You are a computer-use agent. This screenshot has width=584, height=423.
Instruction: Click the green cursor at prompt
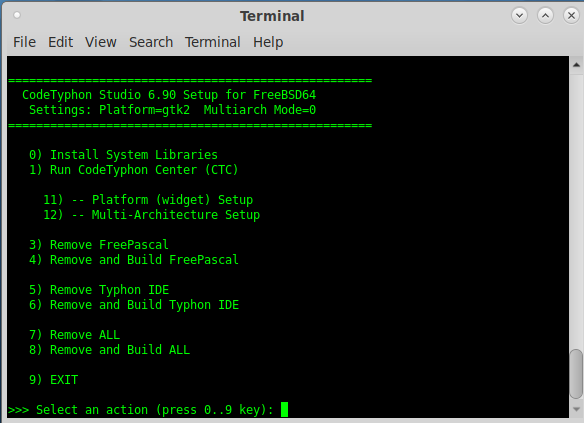(284, 410)
